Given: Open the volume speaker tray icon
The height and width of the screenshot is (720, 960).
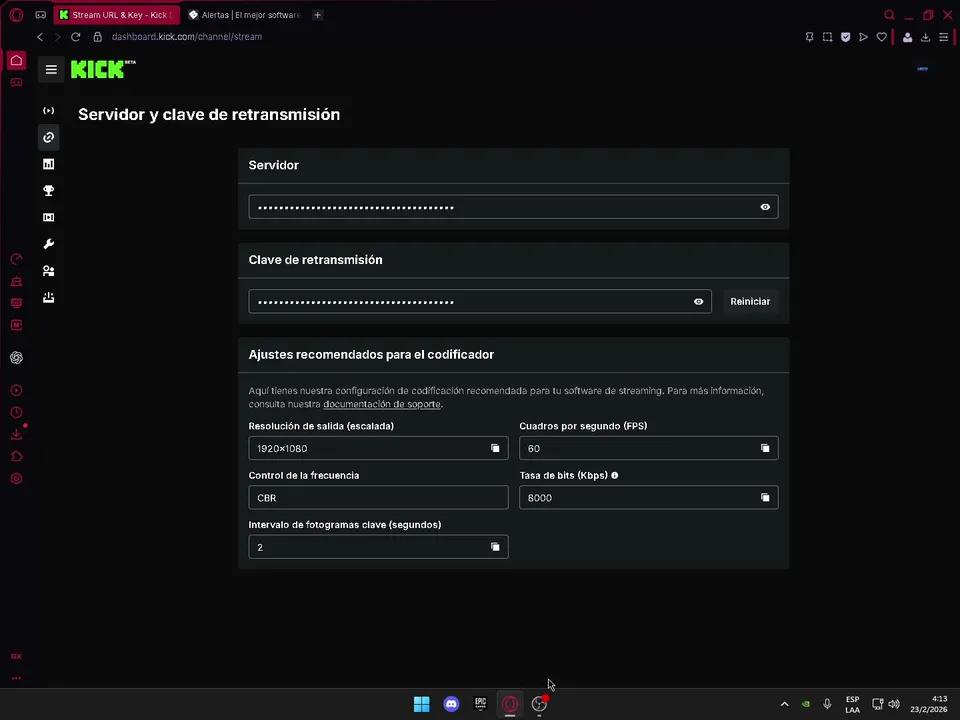Looking at the screenshot, I should pyautogui.click(x=894, y=704).
